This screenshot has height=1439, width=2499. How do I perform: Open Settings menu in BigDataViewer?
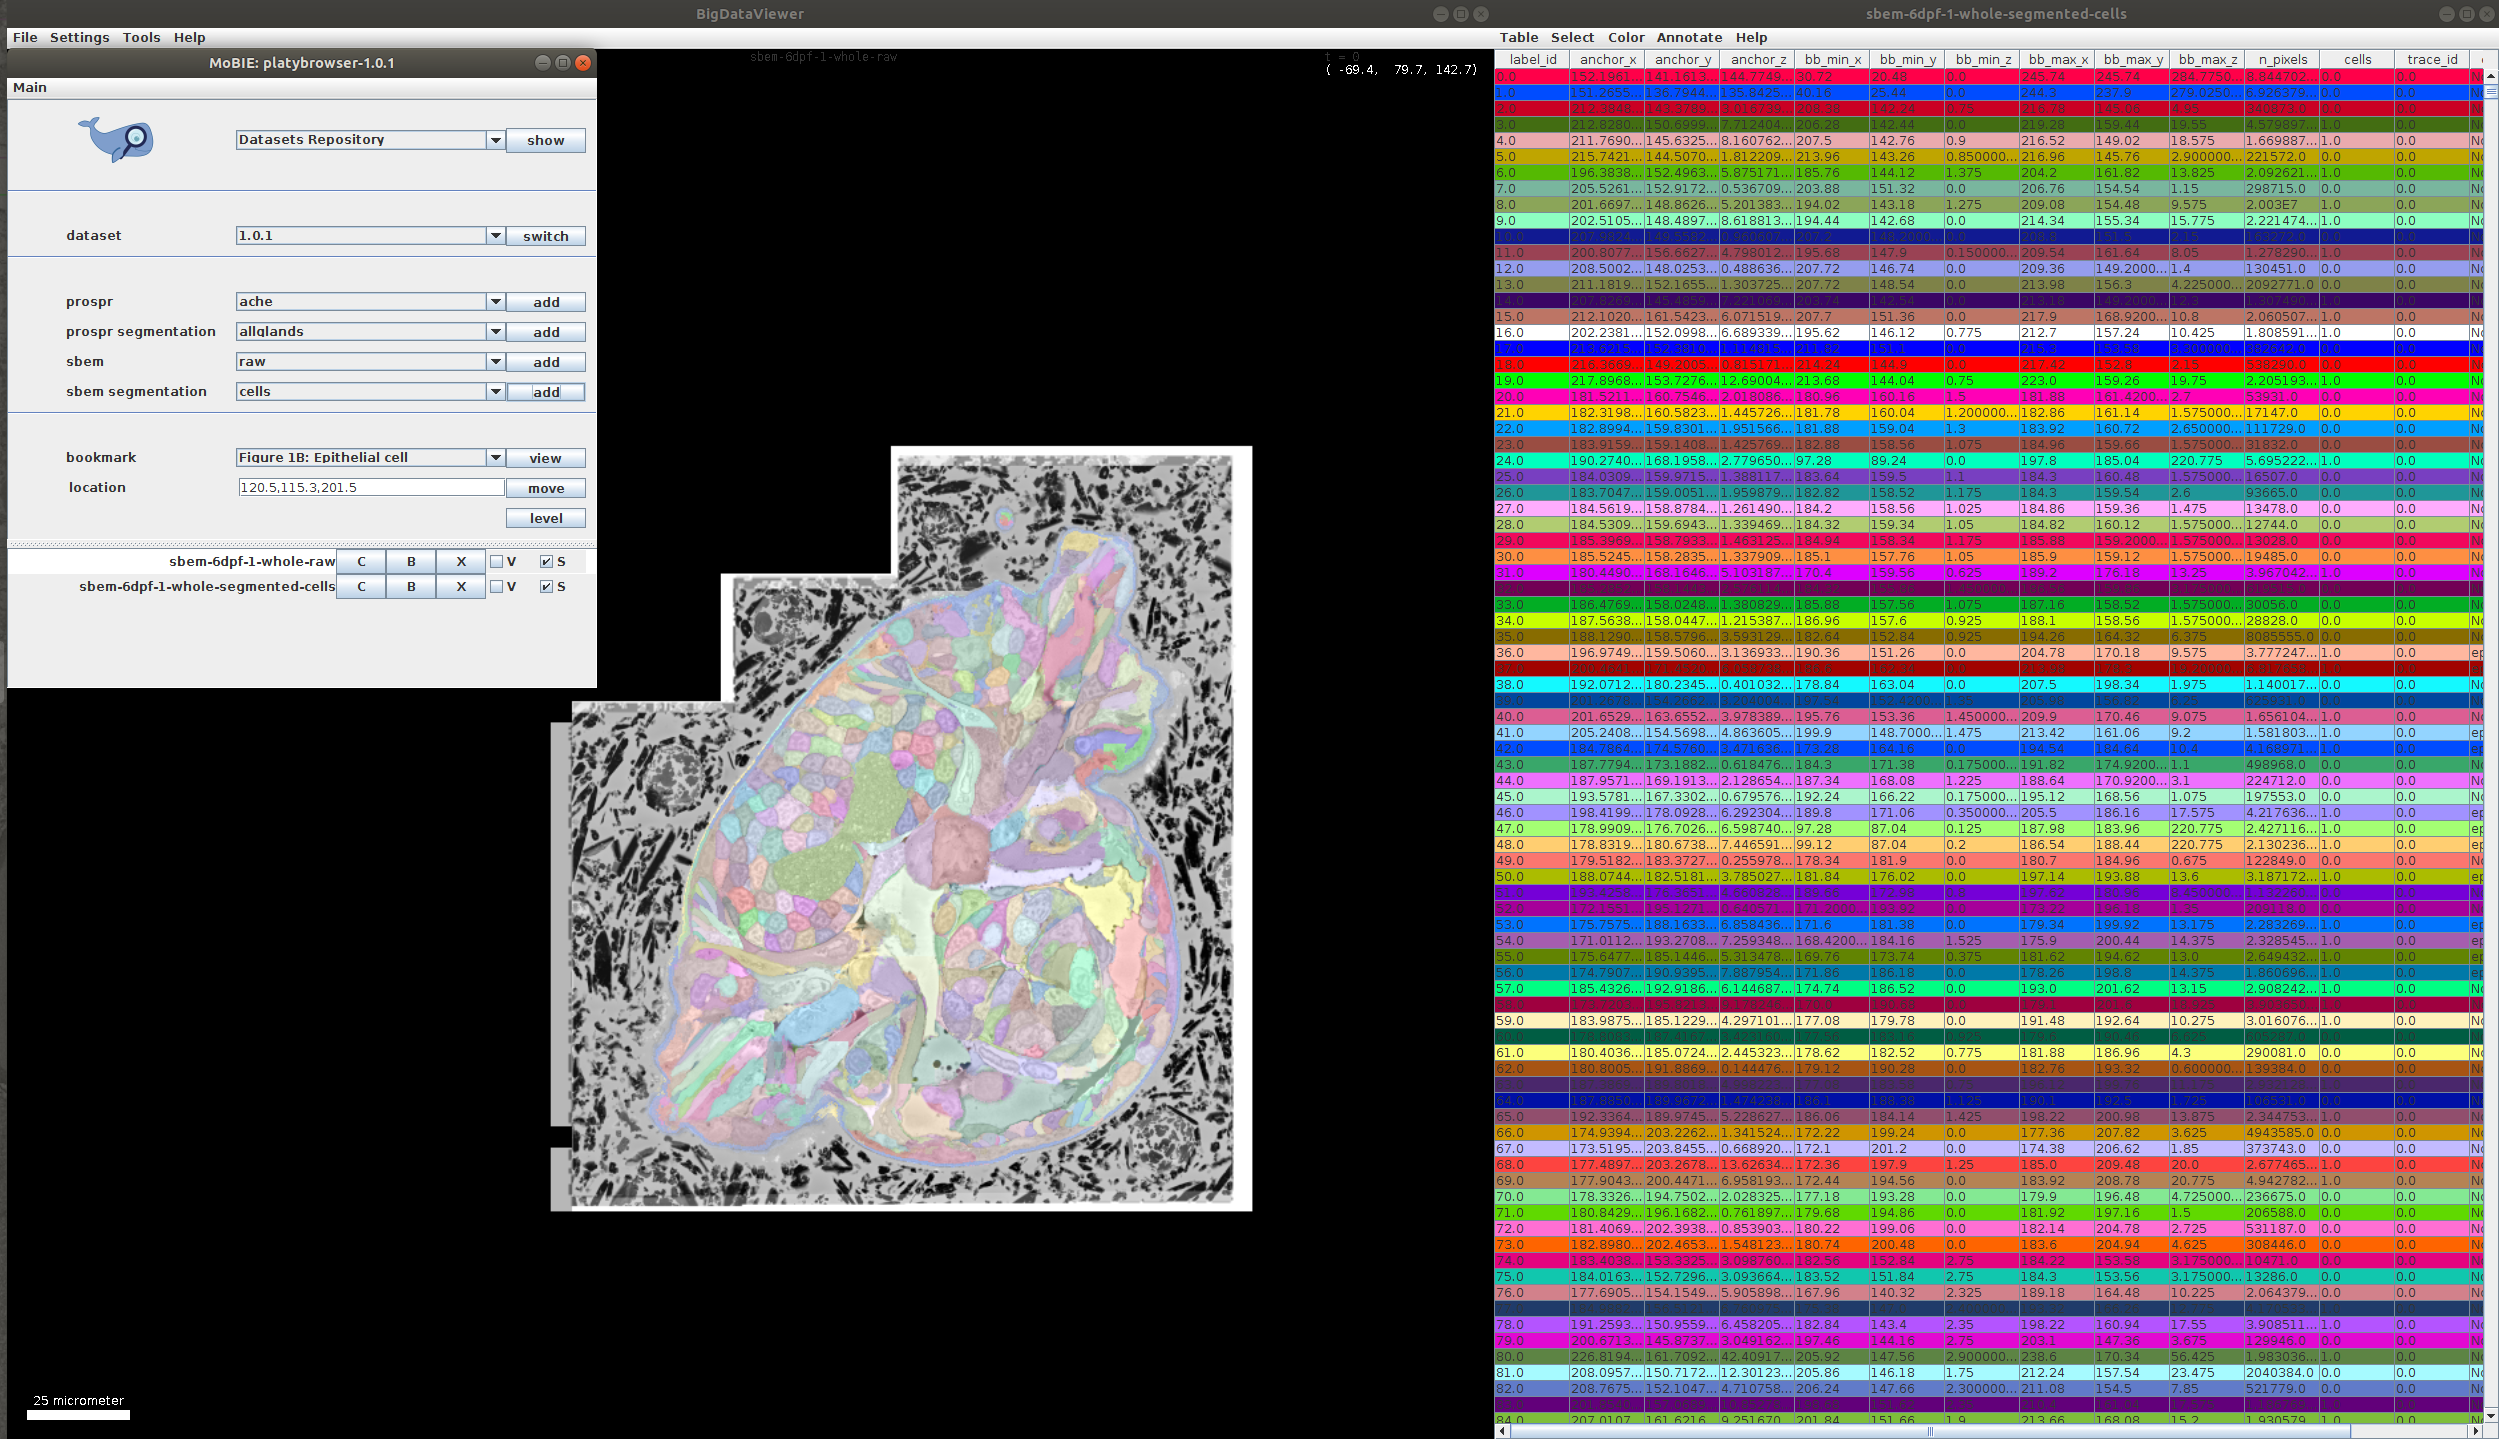coord(80,38)
